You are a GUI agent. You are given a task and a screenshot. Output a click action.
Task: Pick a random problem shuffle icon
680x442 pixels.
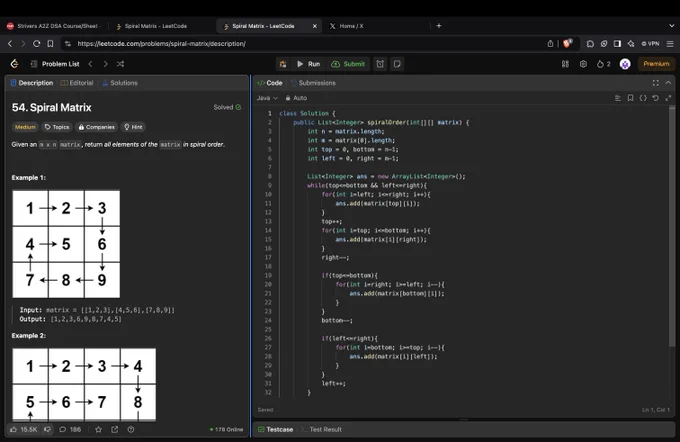tap(121, 64)
